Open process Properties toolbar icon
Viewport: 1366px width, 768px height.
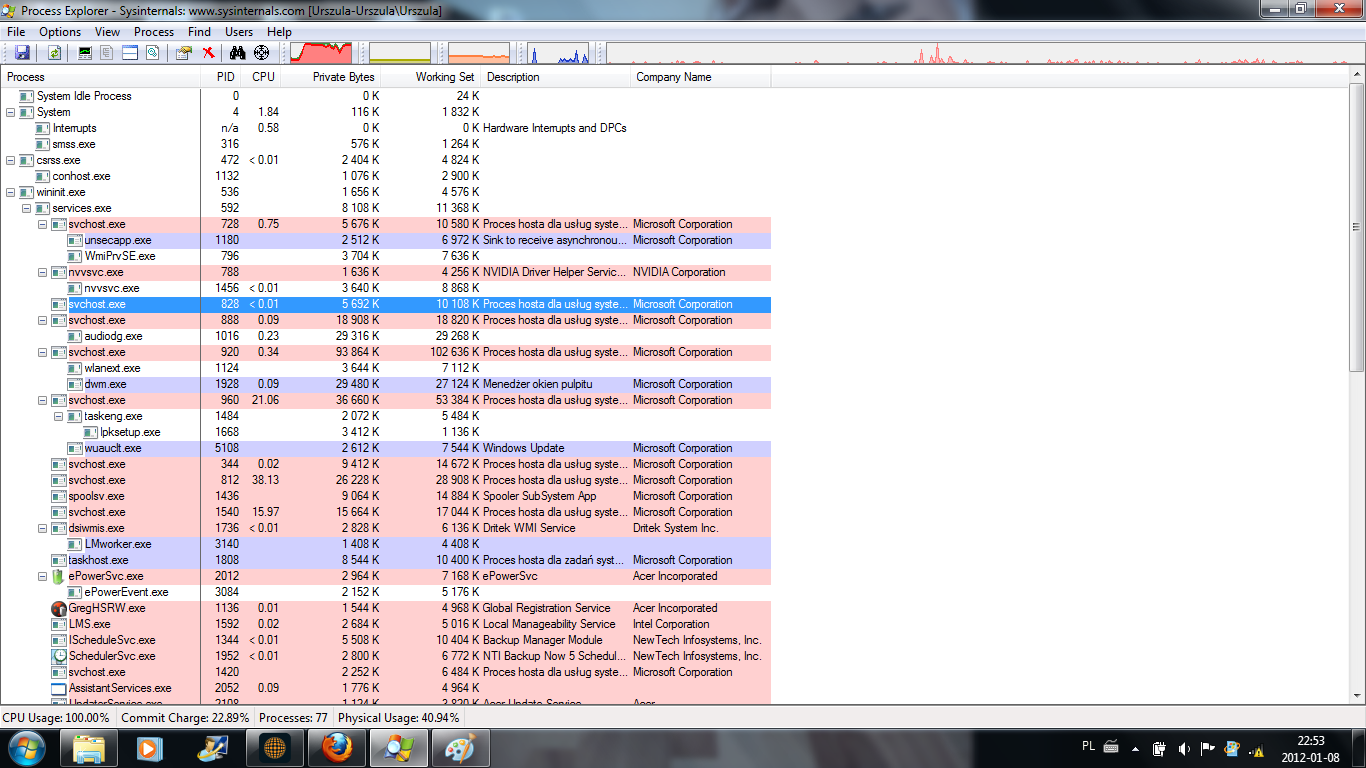184,53
